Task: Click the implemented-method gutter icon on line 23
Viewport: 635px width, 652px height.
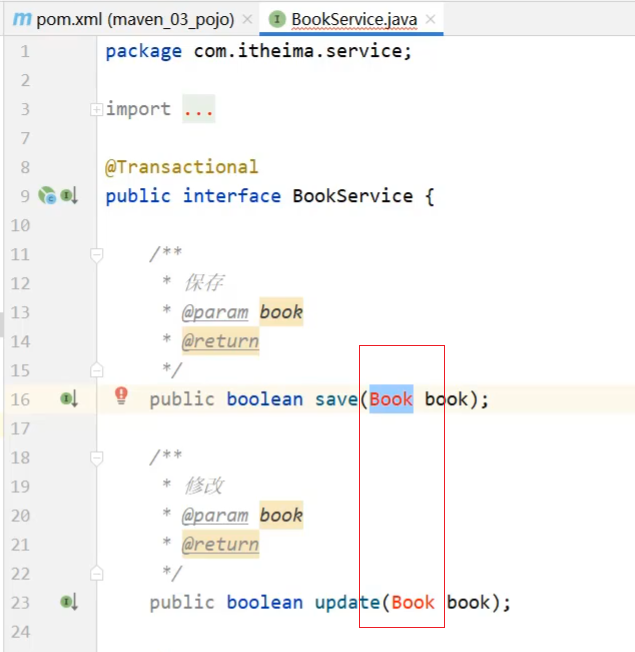Action: 68,602
